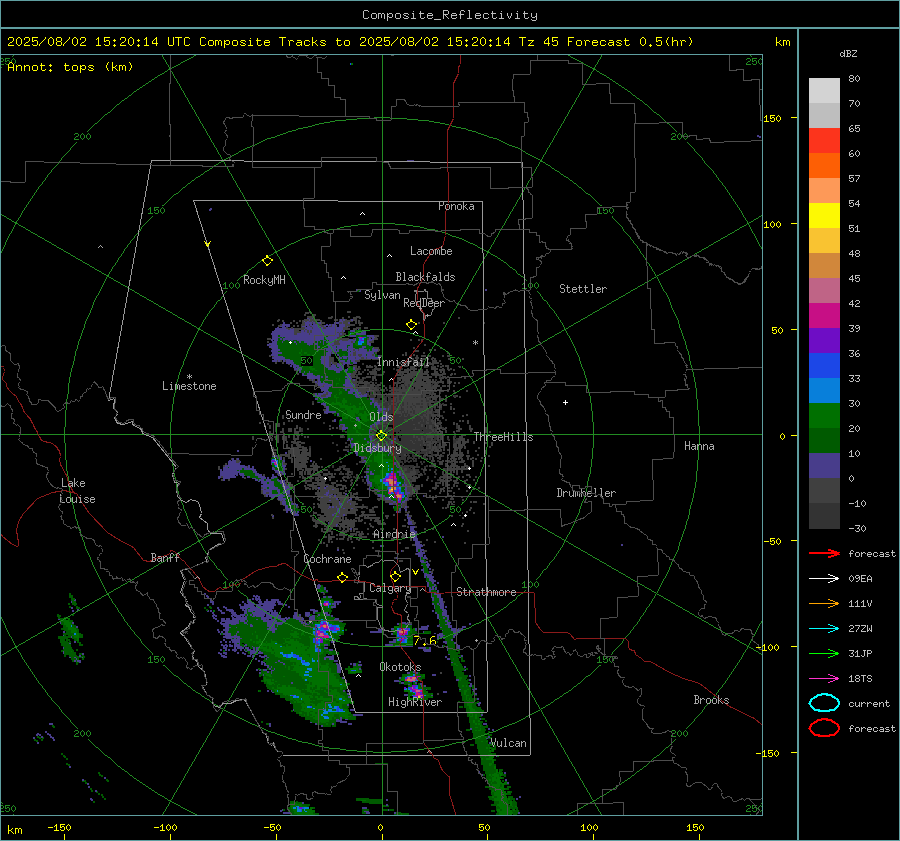The image size is (900, 841).
Task: Click the magenta 18TS track arrow
Action: coord(824,679)
